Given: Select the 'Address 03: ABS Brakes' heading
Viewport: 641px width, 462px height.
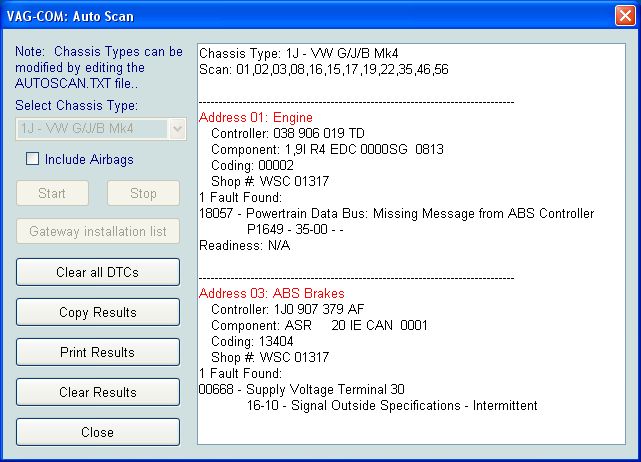Looking at the screenshot, I should tap(271, 294).
